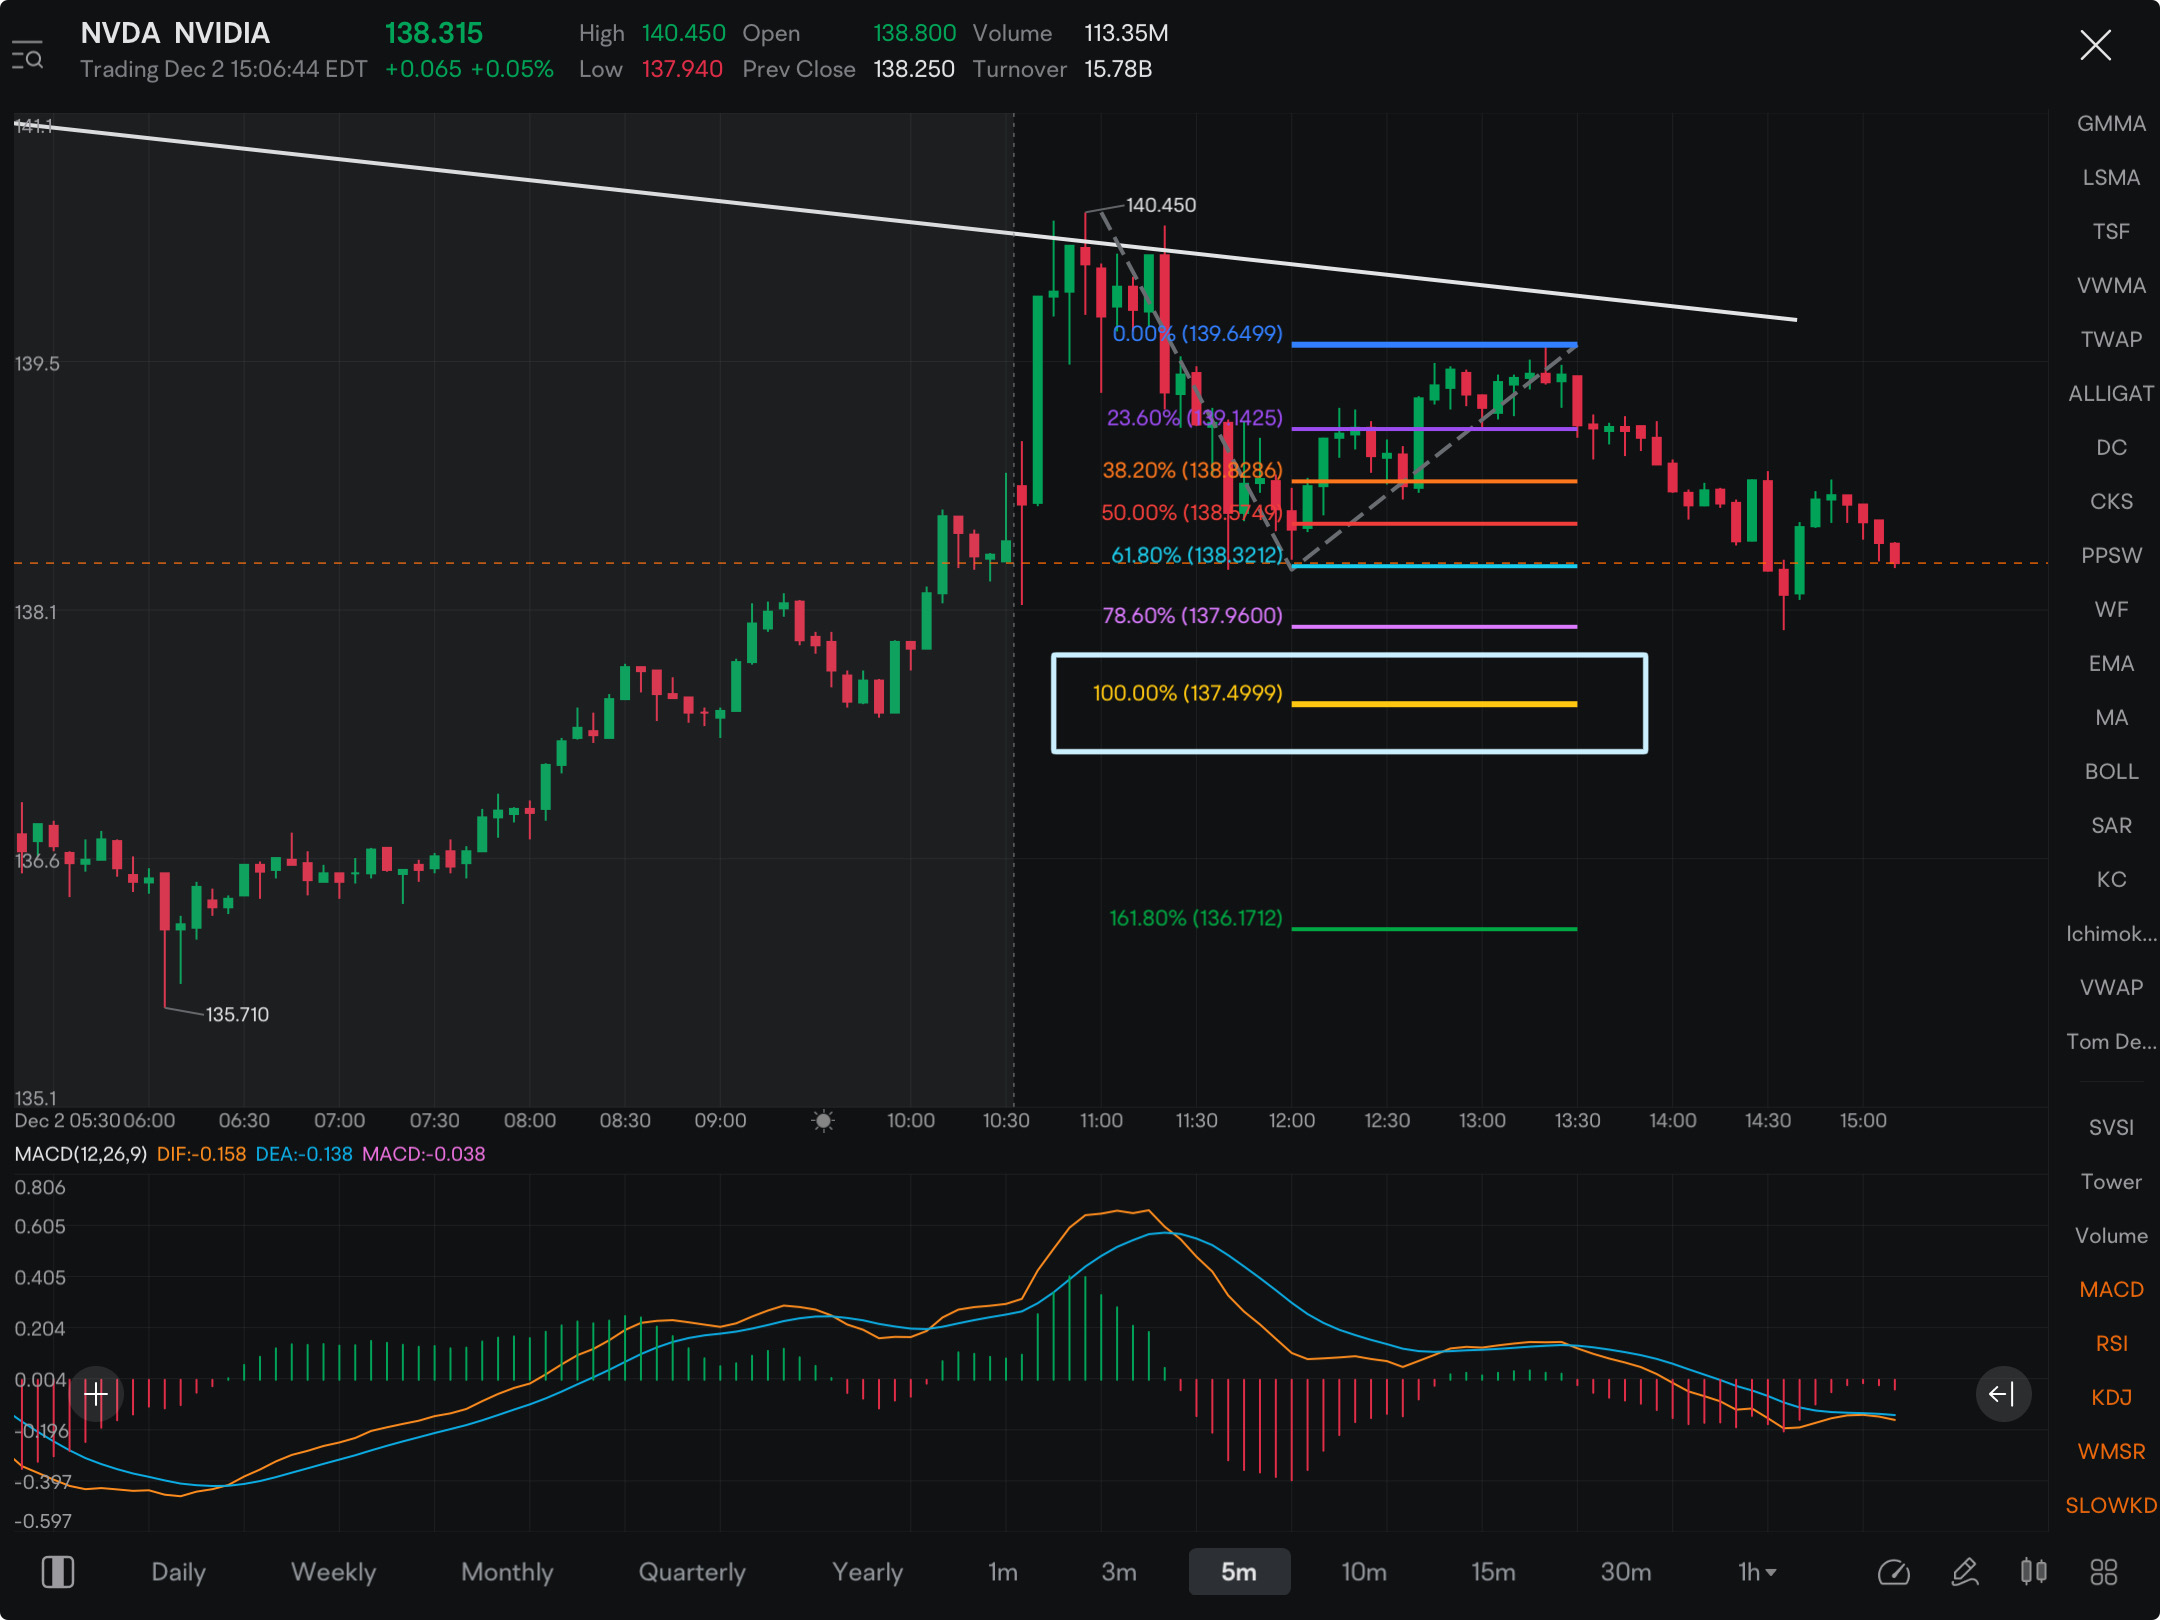Select the 30m interval
The height and width of the screenshot is (1620, 2160).
1626,1572
